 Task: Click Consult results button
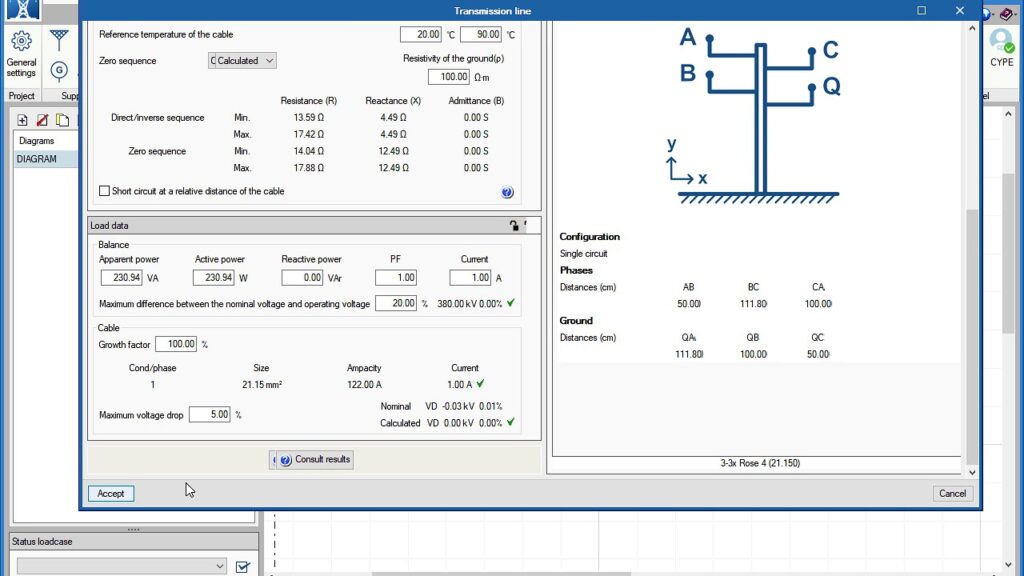click(313, 460)
